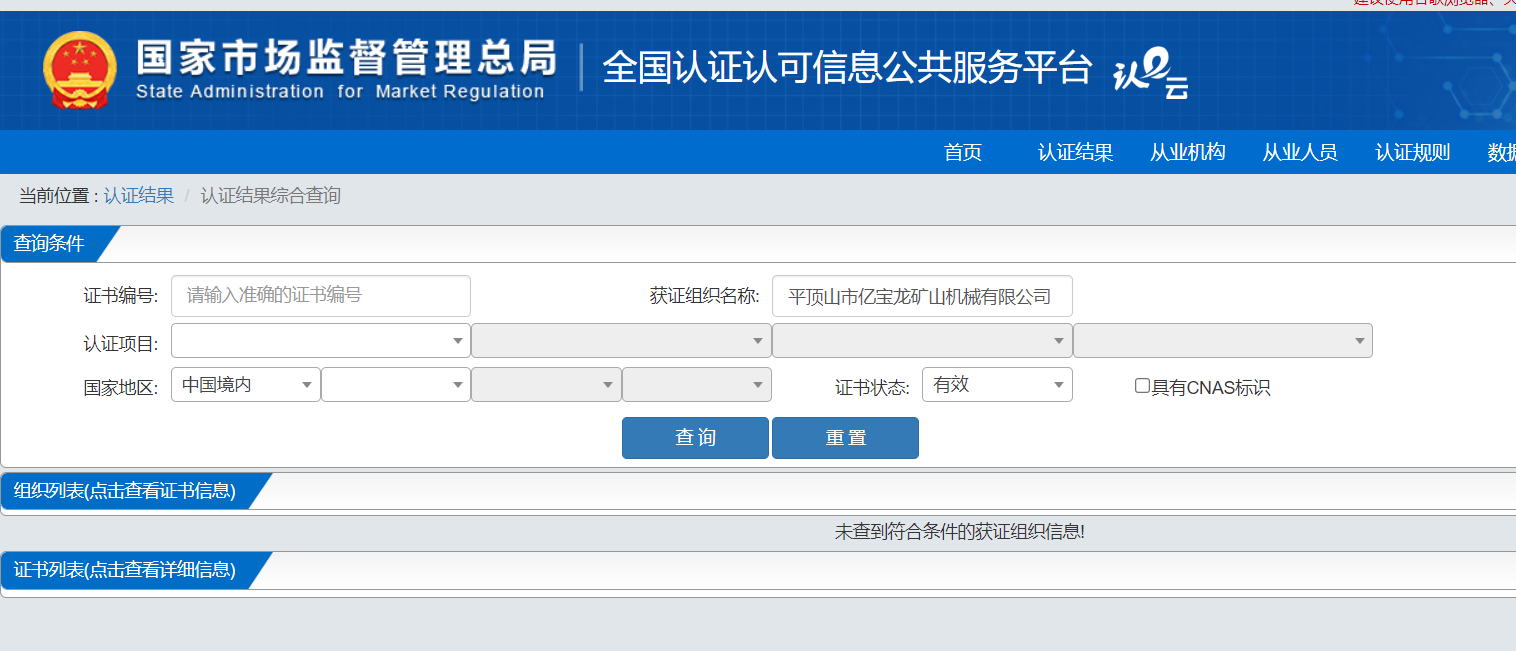Screen dimensions: 1516x651
Task: Click the 国家市场监督管理总局 title text
Action: click(346, 58)
